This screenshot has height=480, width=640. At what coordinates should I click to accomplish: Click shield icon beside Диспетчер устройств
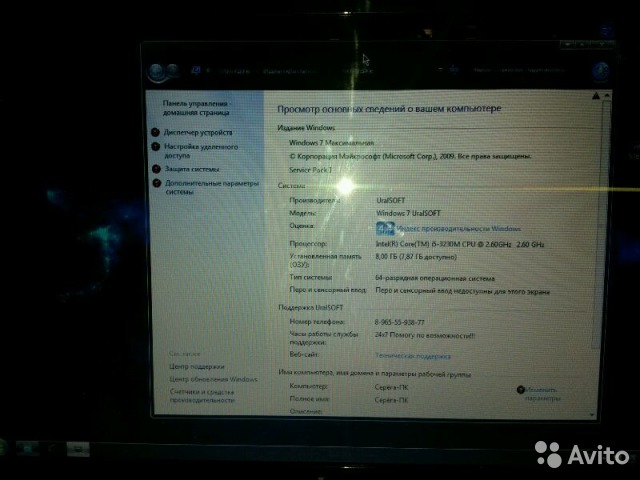pos(155,132)
